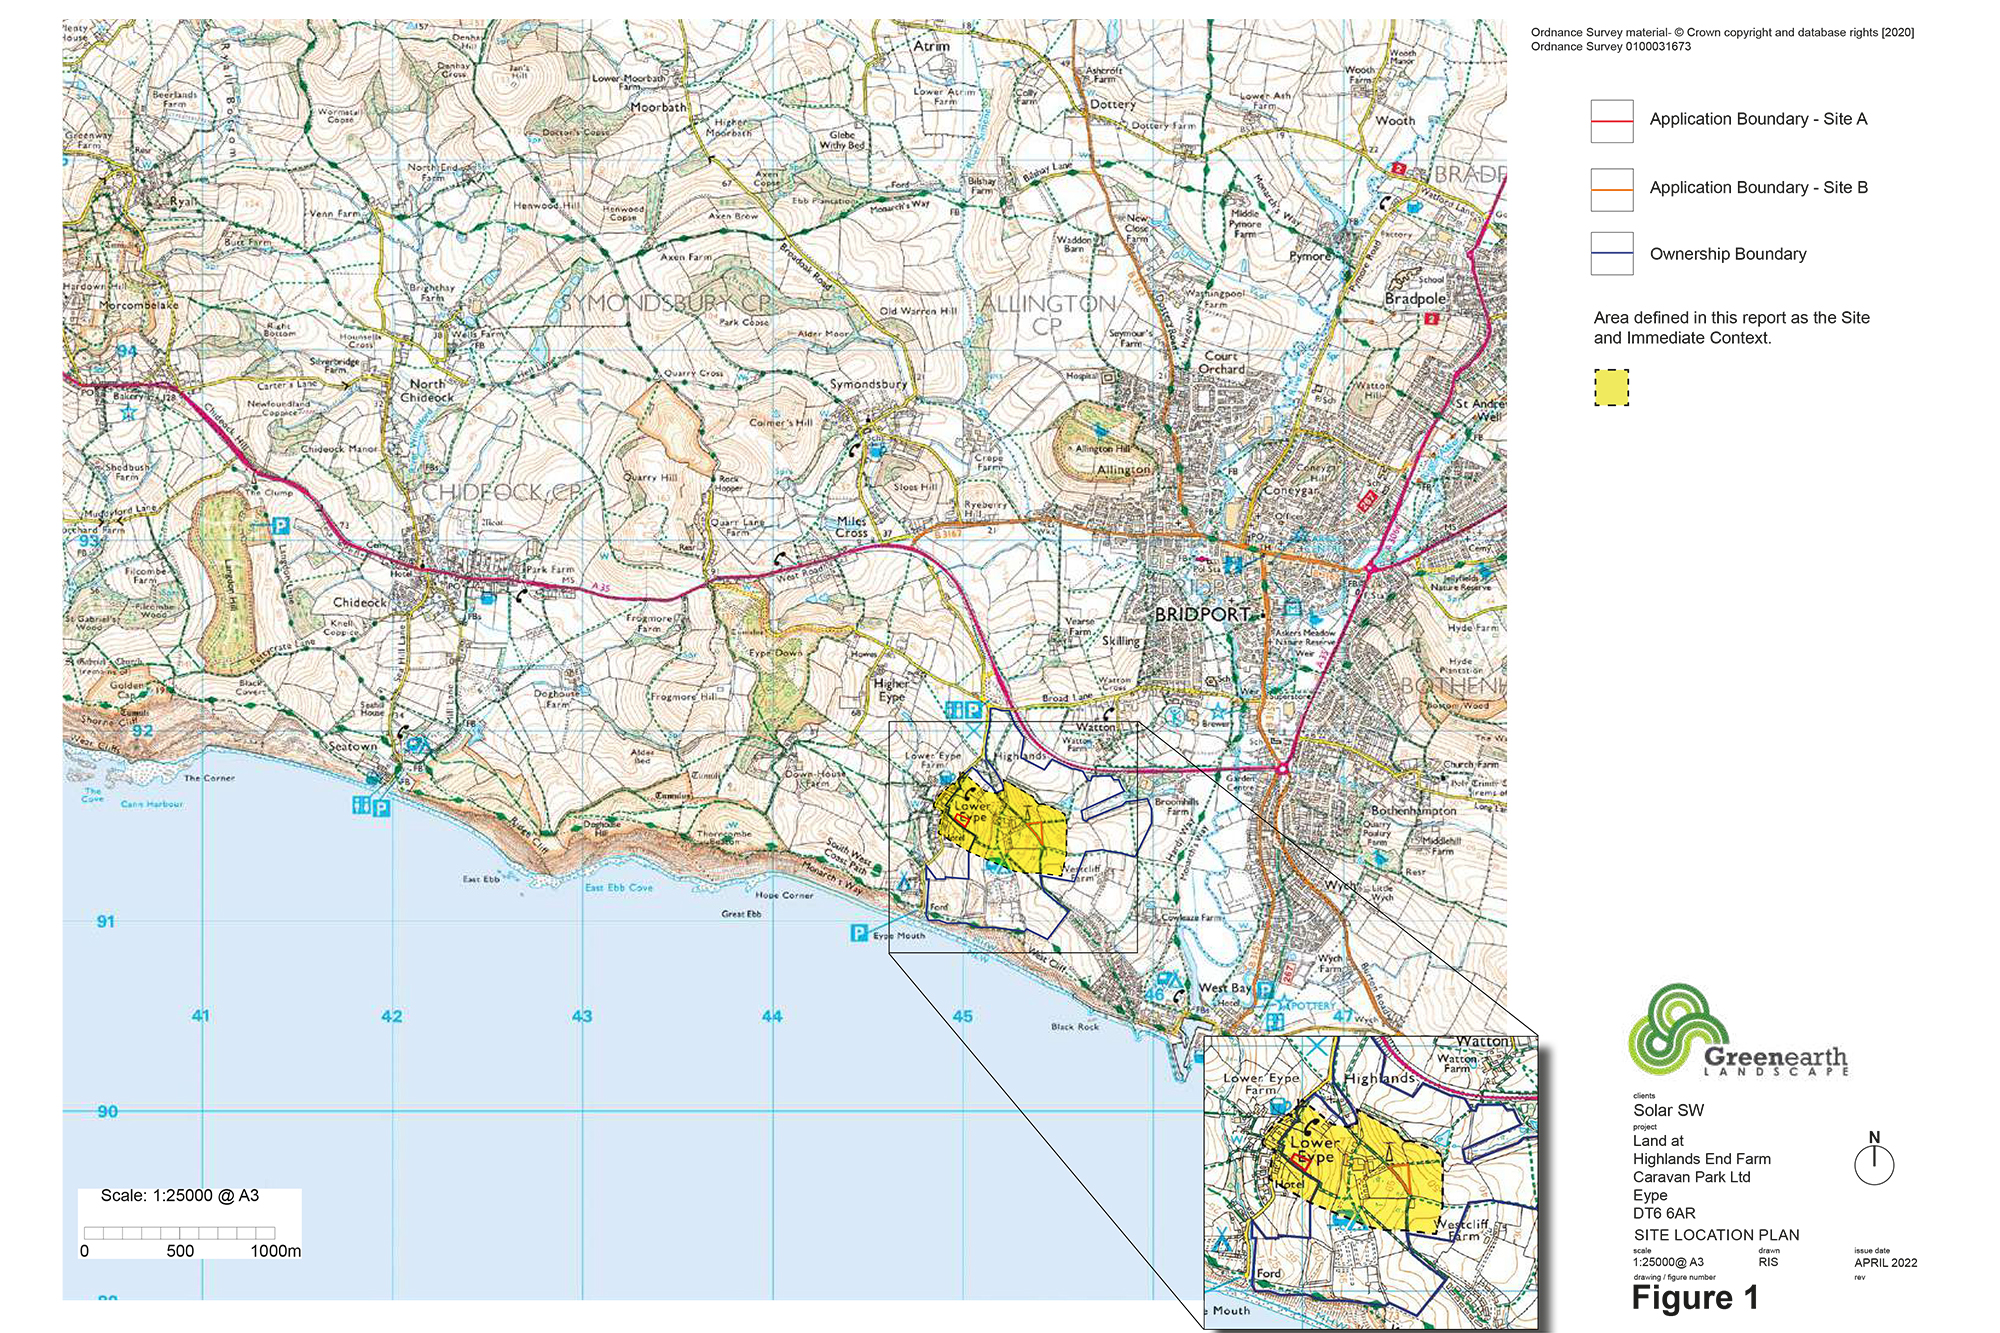Select the Site A red boundary swatch
The height and width of the screenshot is (1333, 2000).
tap(1612, 121)
